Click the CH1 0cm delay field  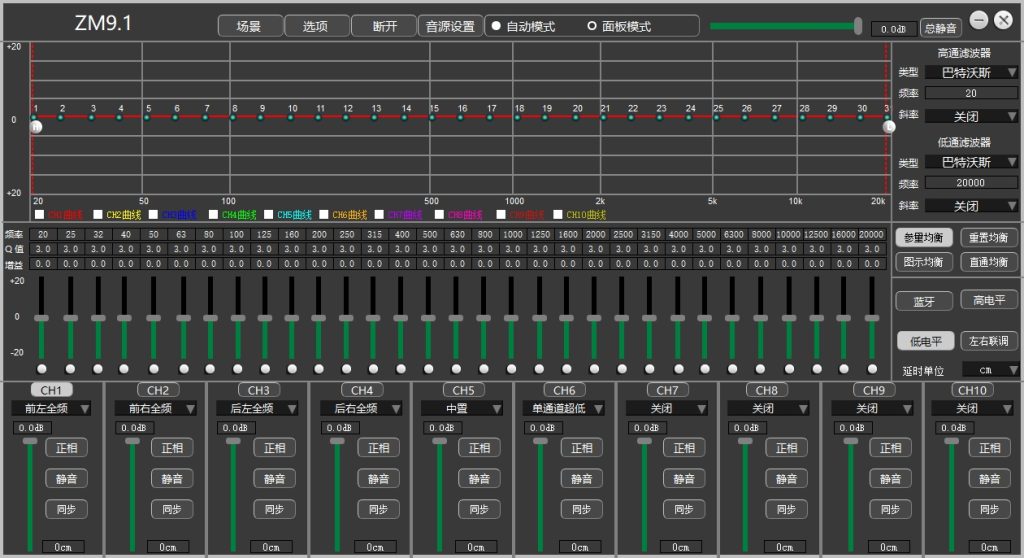click(63, 547)
